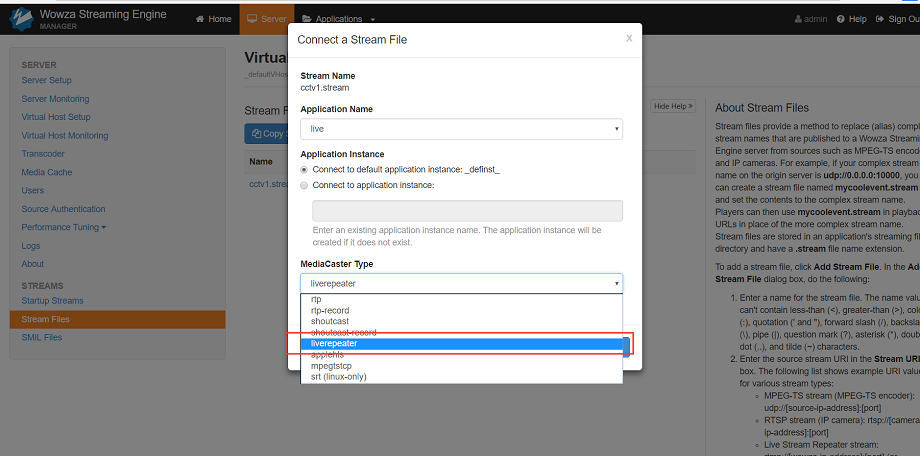Click the Hide Help button

tap(673, 106)
